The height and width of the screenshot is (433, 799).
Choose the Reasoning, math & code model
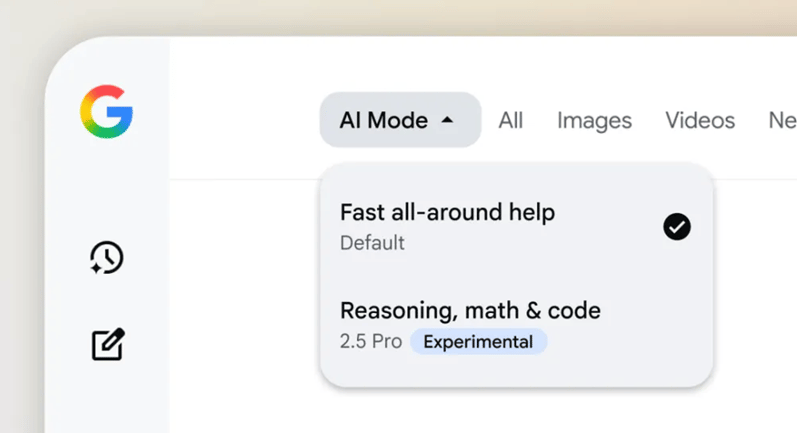tap(516, 326)
